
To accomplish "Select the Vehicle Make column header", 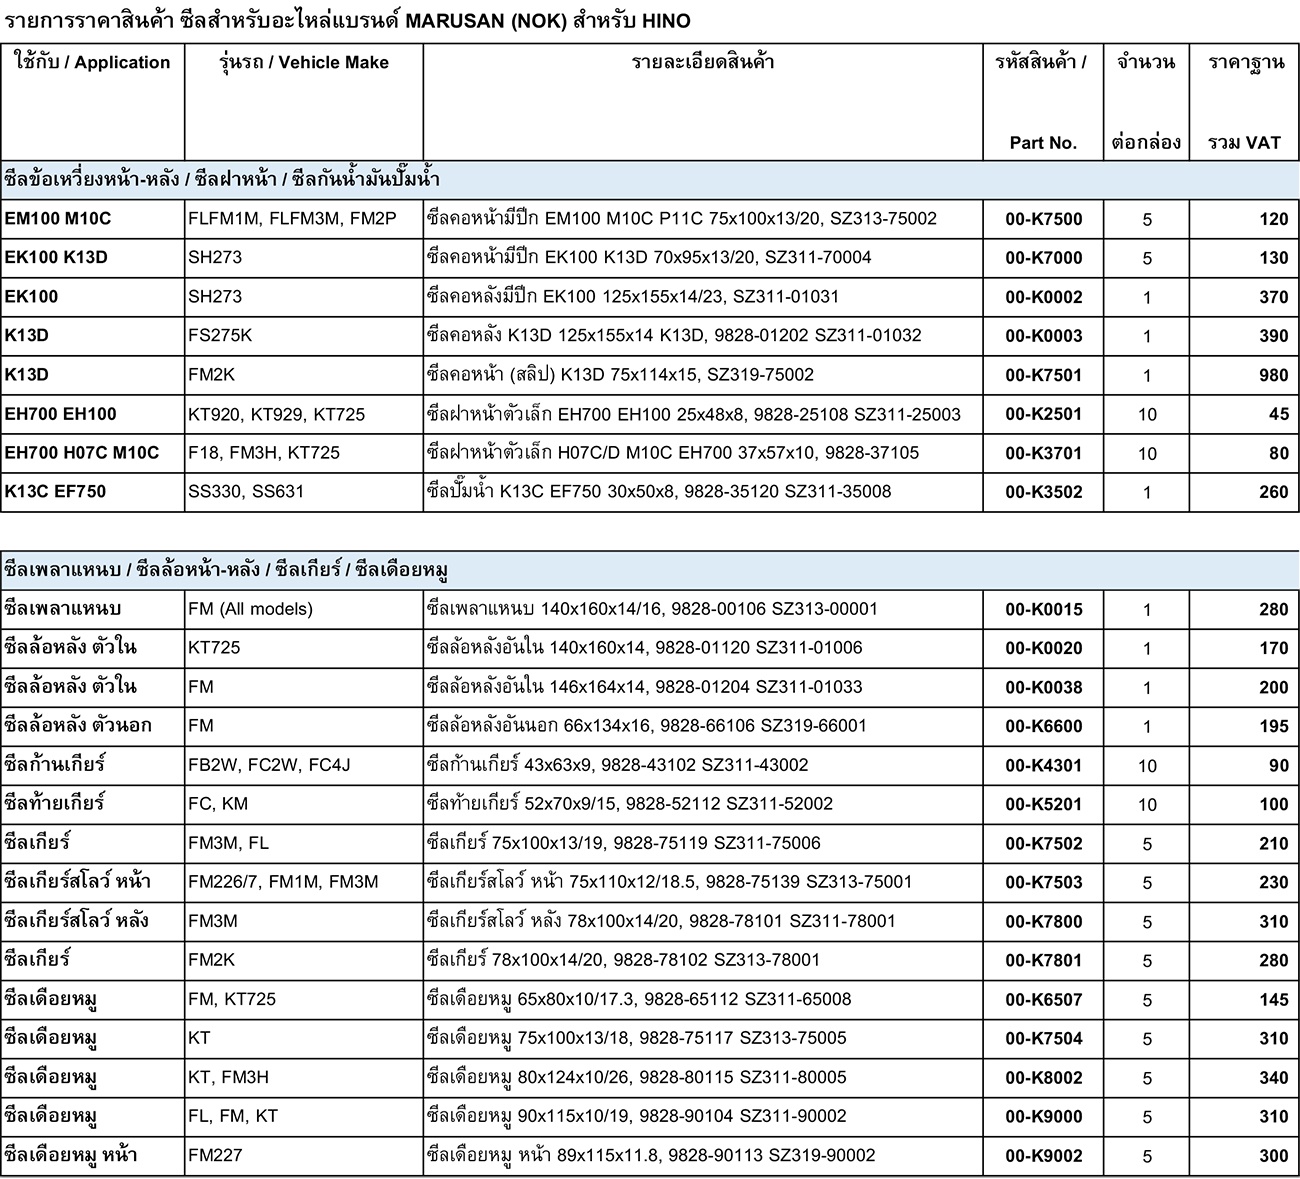I will click(304, 101).
